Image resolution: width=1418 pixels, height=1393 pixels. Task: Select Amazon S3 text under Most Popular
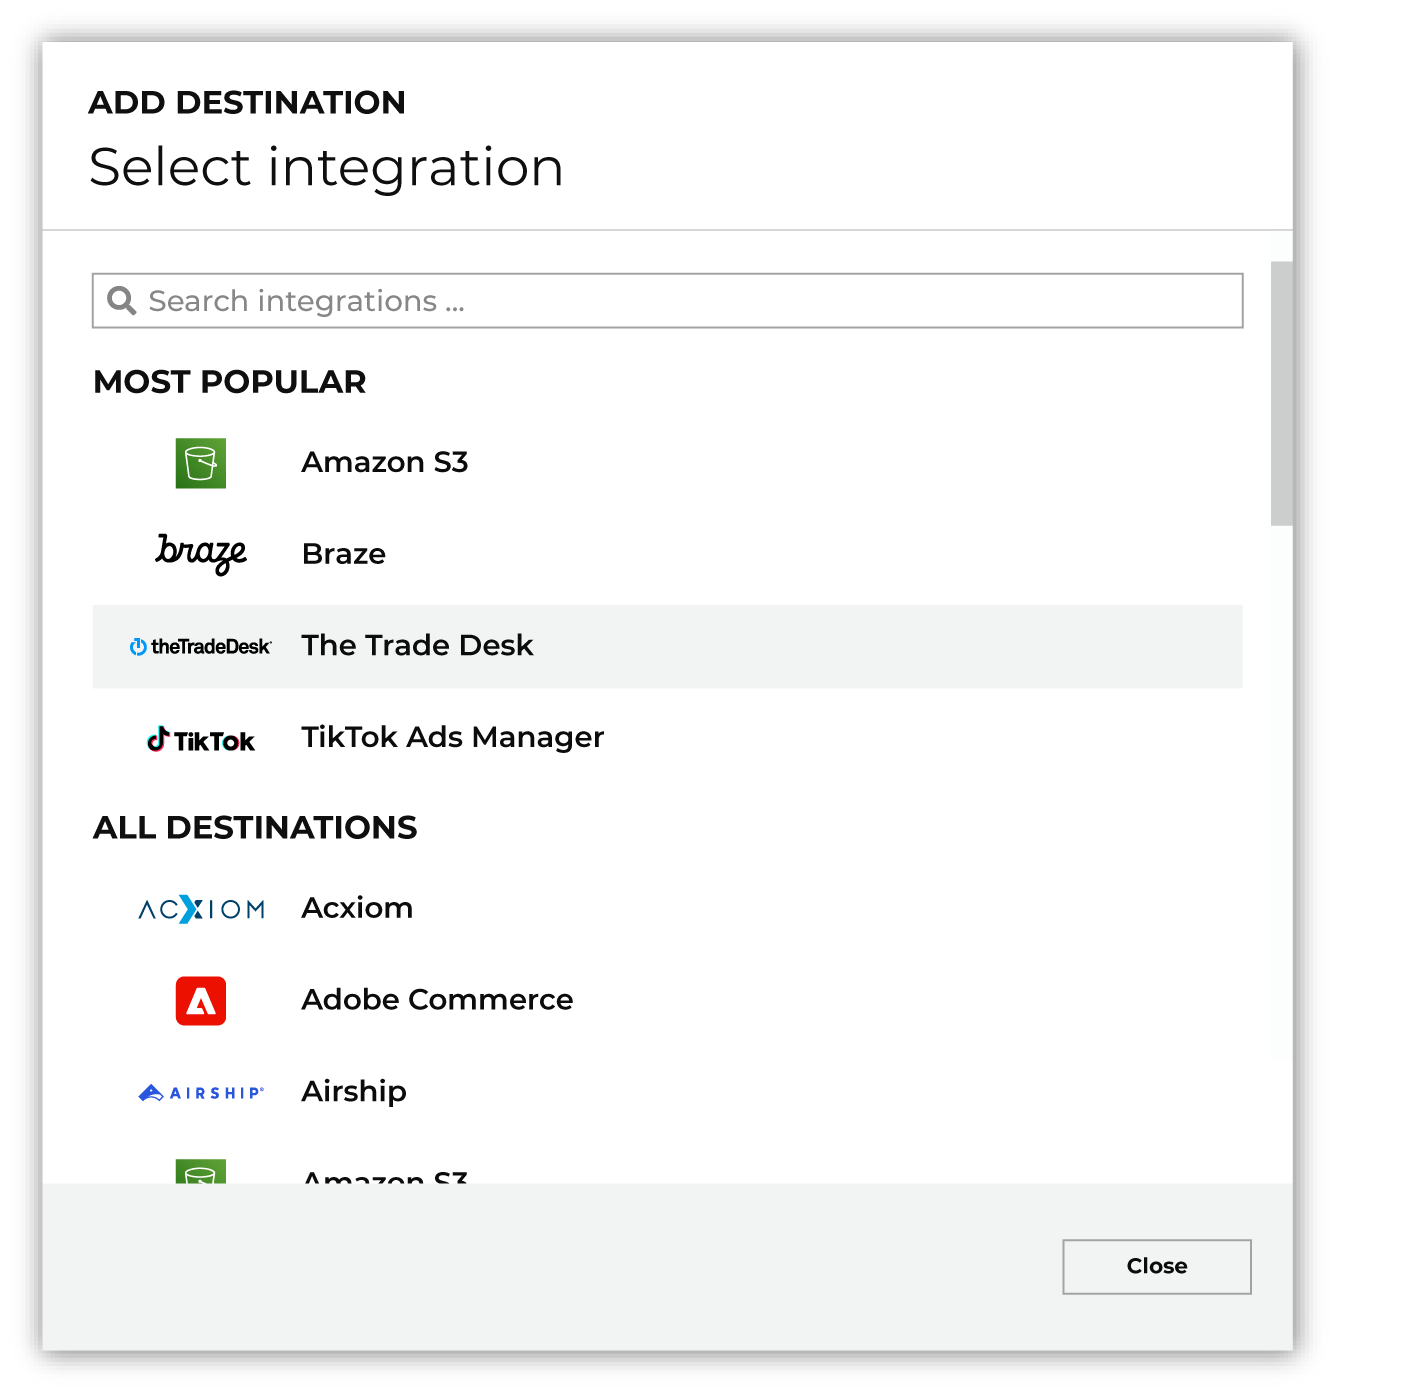pos(385,462)
